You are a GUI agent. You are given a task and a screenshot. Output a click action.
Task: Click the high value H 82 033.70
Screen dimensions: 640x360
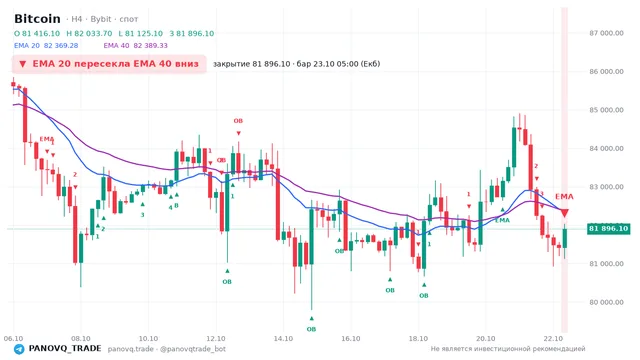pyautogui.click(x=89, y=33)
